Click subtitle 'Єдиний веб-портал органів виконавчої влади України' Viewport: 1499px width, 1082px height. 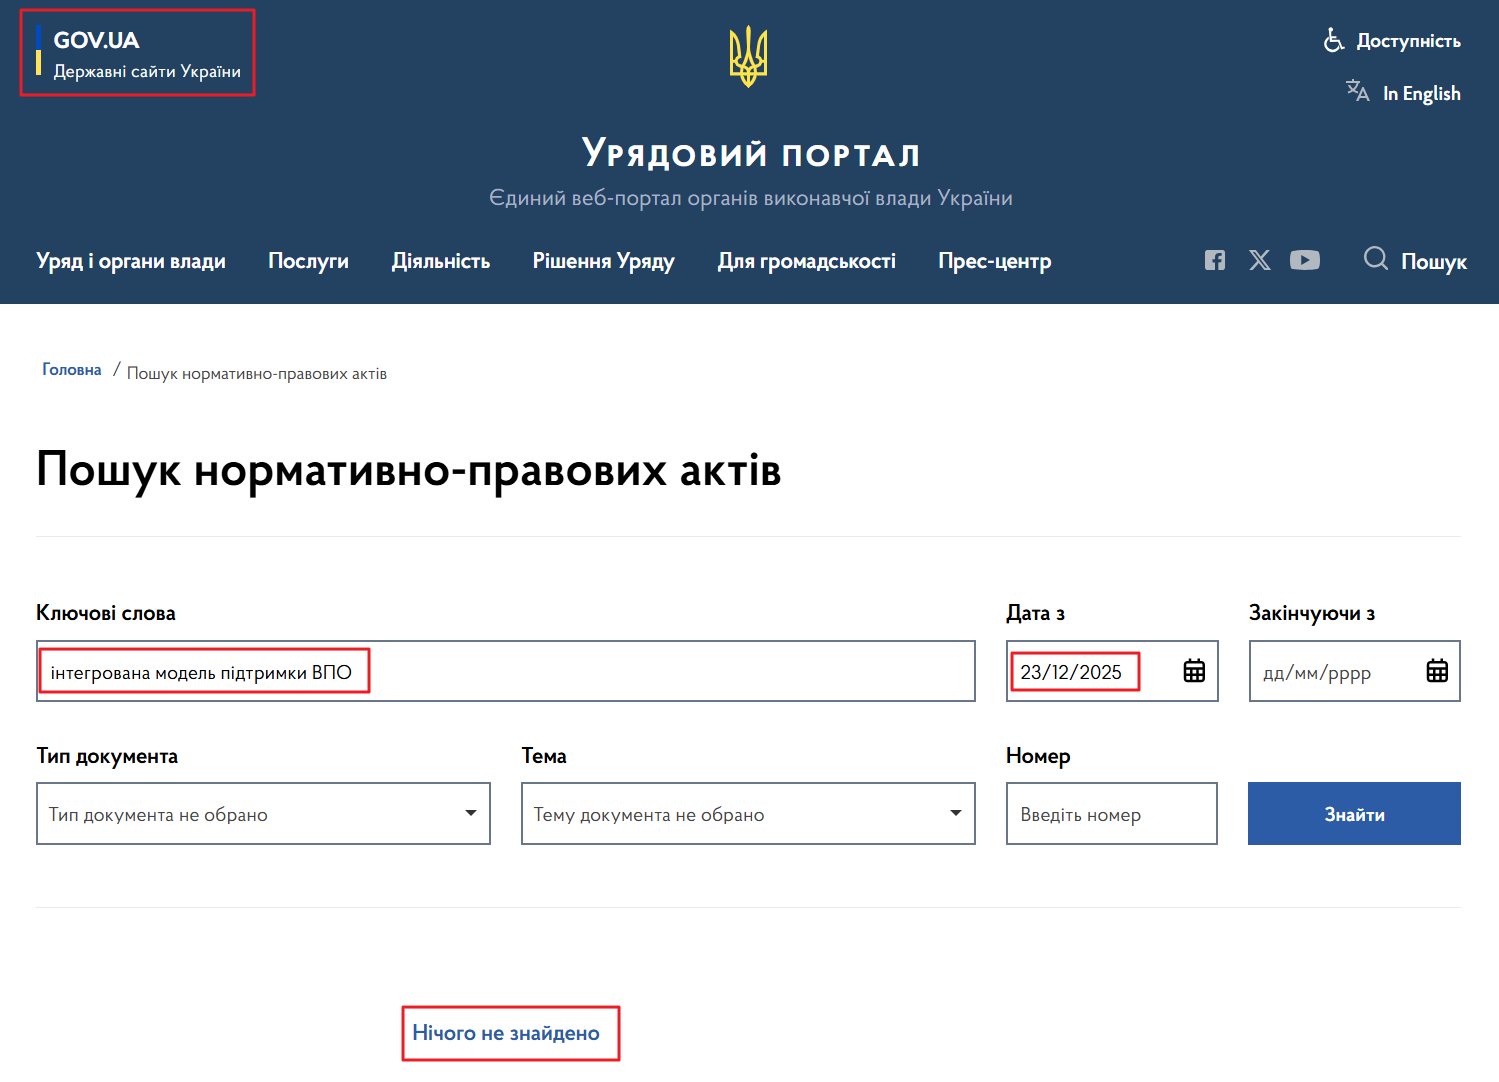(750, 198)
